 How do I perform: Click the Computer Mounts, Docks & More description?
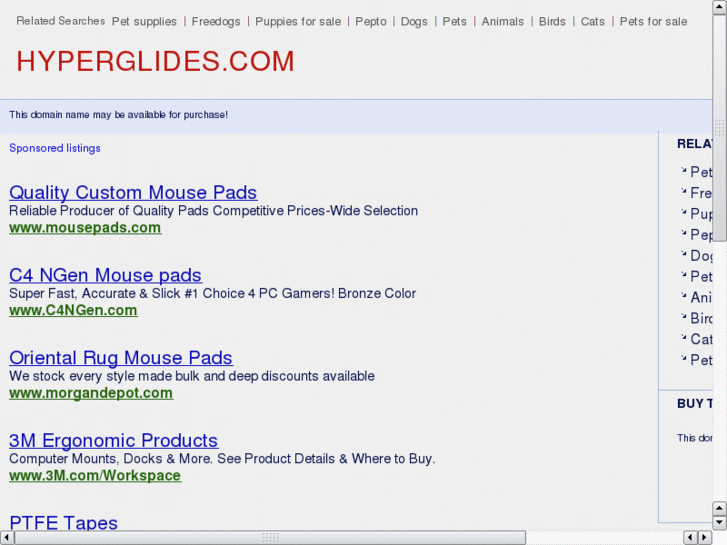[222, 458]
